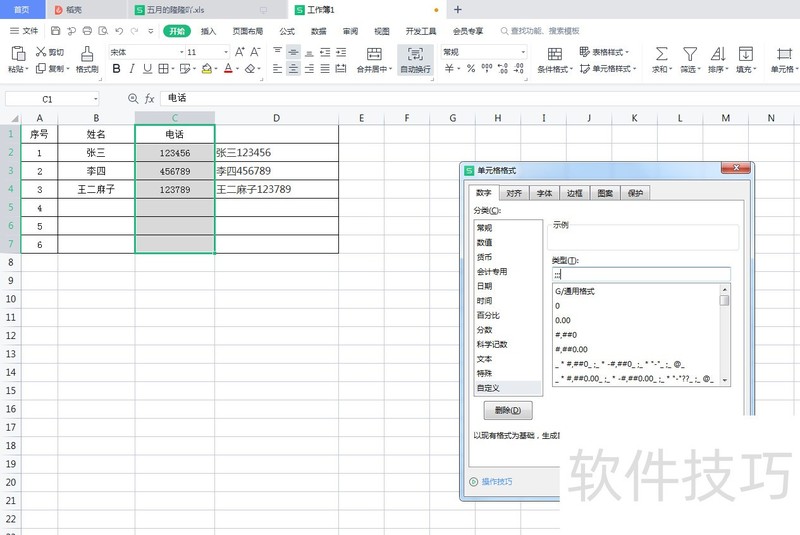Switch to the View (视图) tab
The image size is (800, 535).
pyautogui.click(x=382, y=31)
